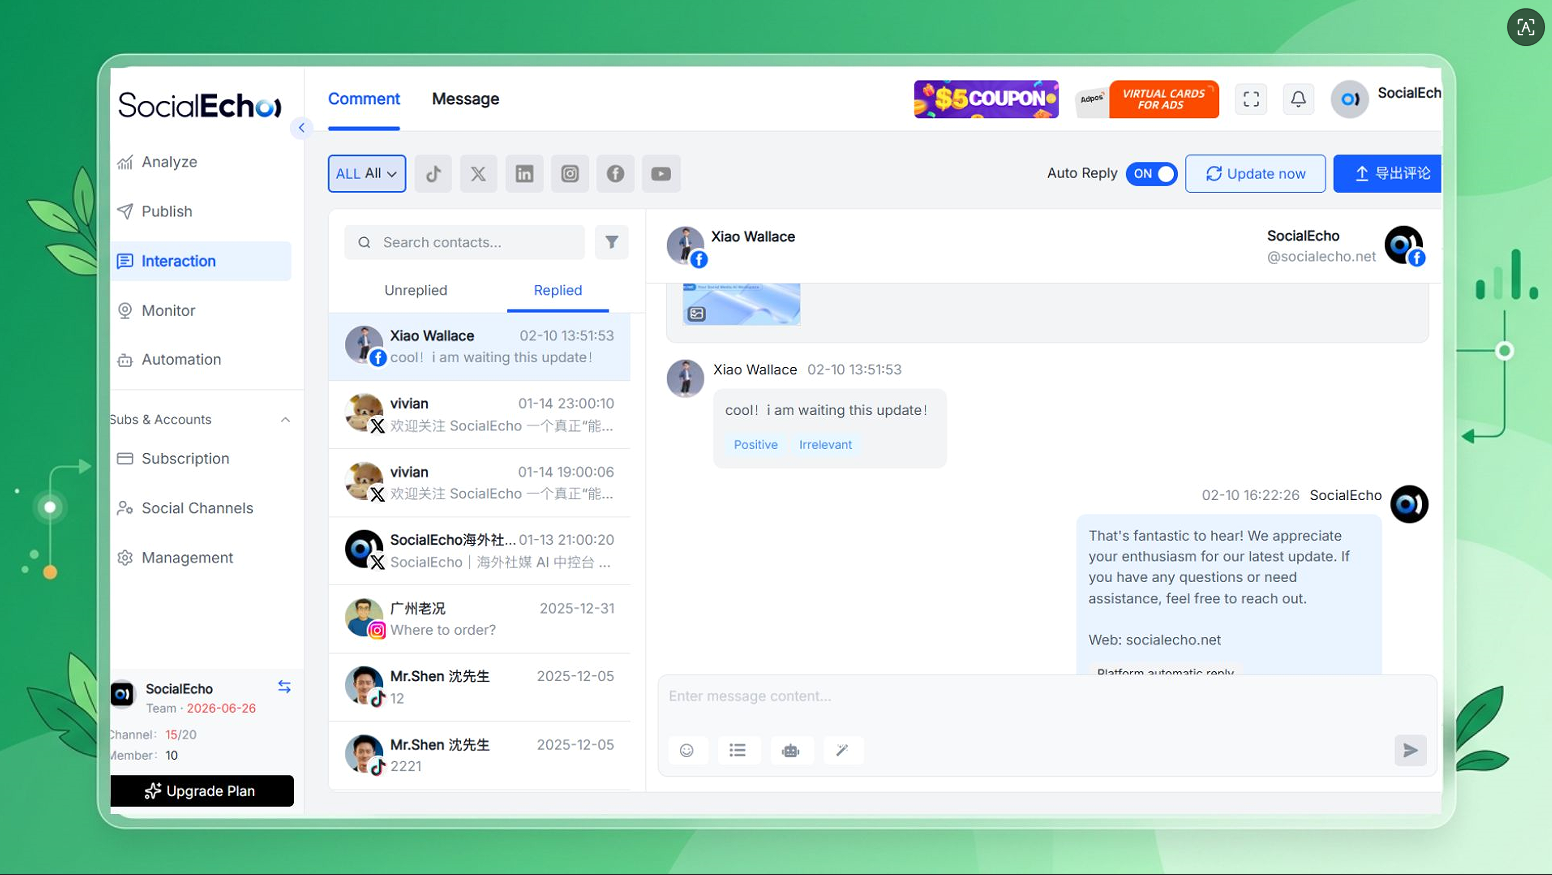Click the Positive sentiment tag

[756, 445]
